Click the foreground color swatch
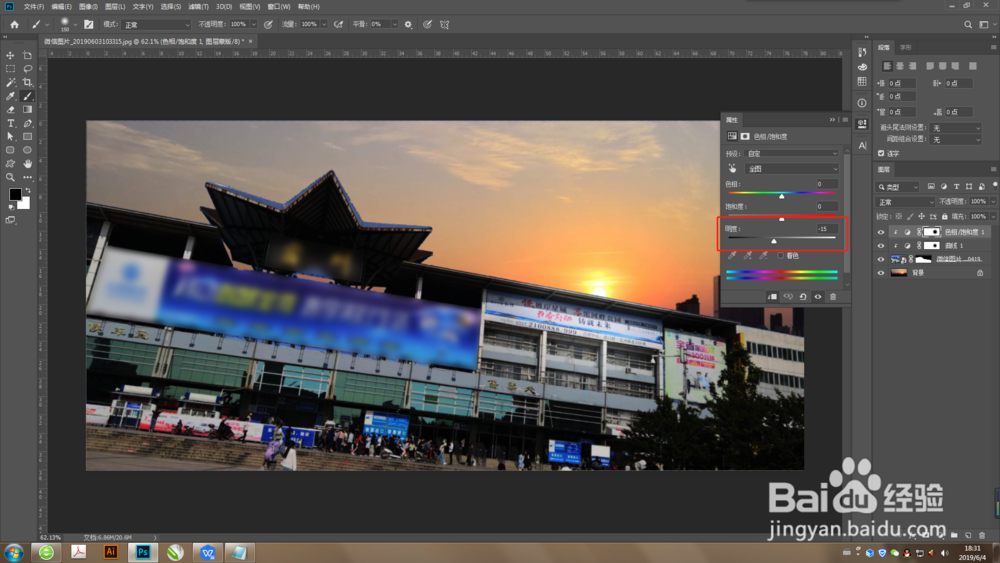The width and height of the screenshot is (1000, 563). (15, 194)
